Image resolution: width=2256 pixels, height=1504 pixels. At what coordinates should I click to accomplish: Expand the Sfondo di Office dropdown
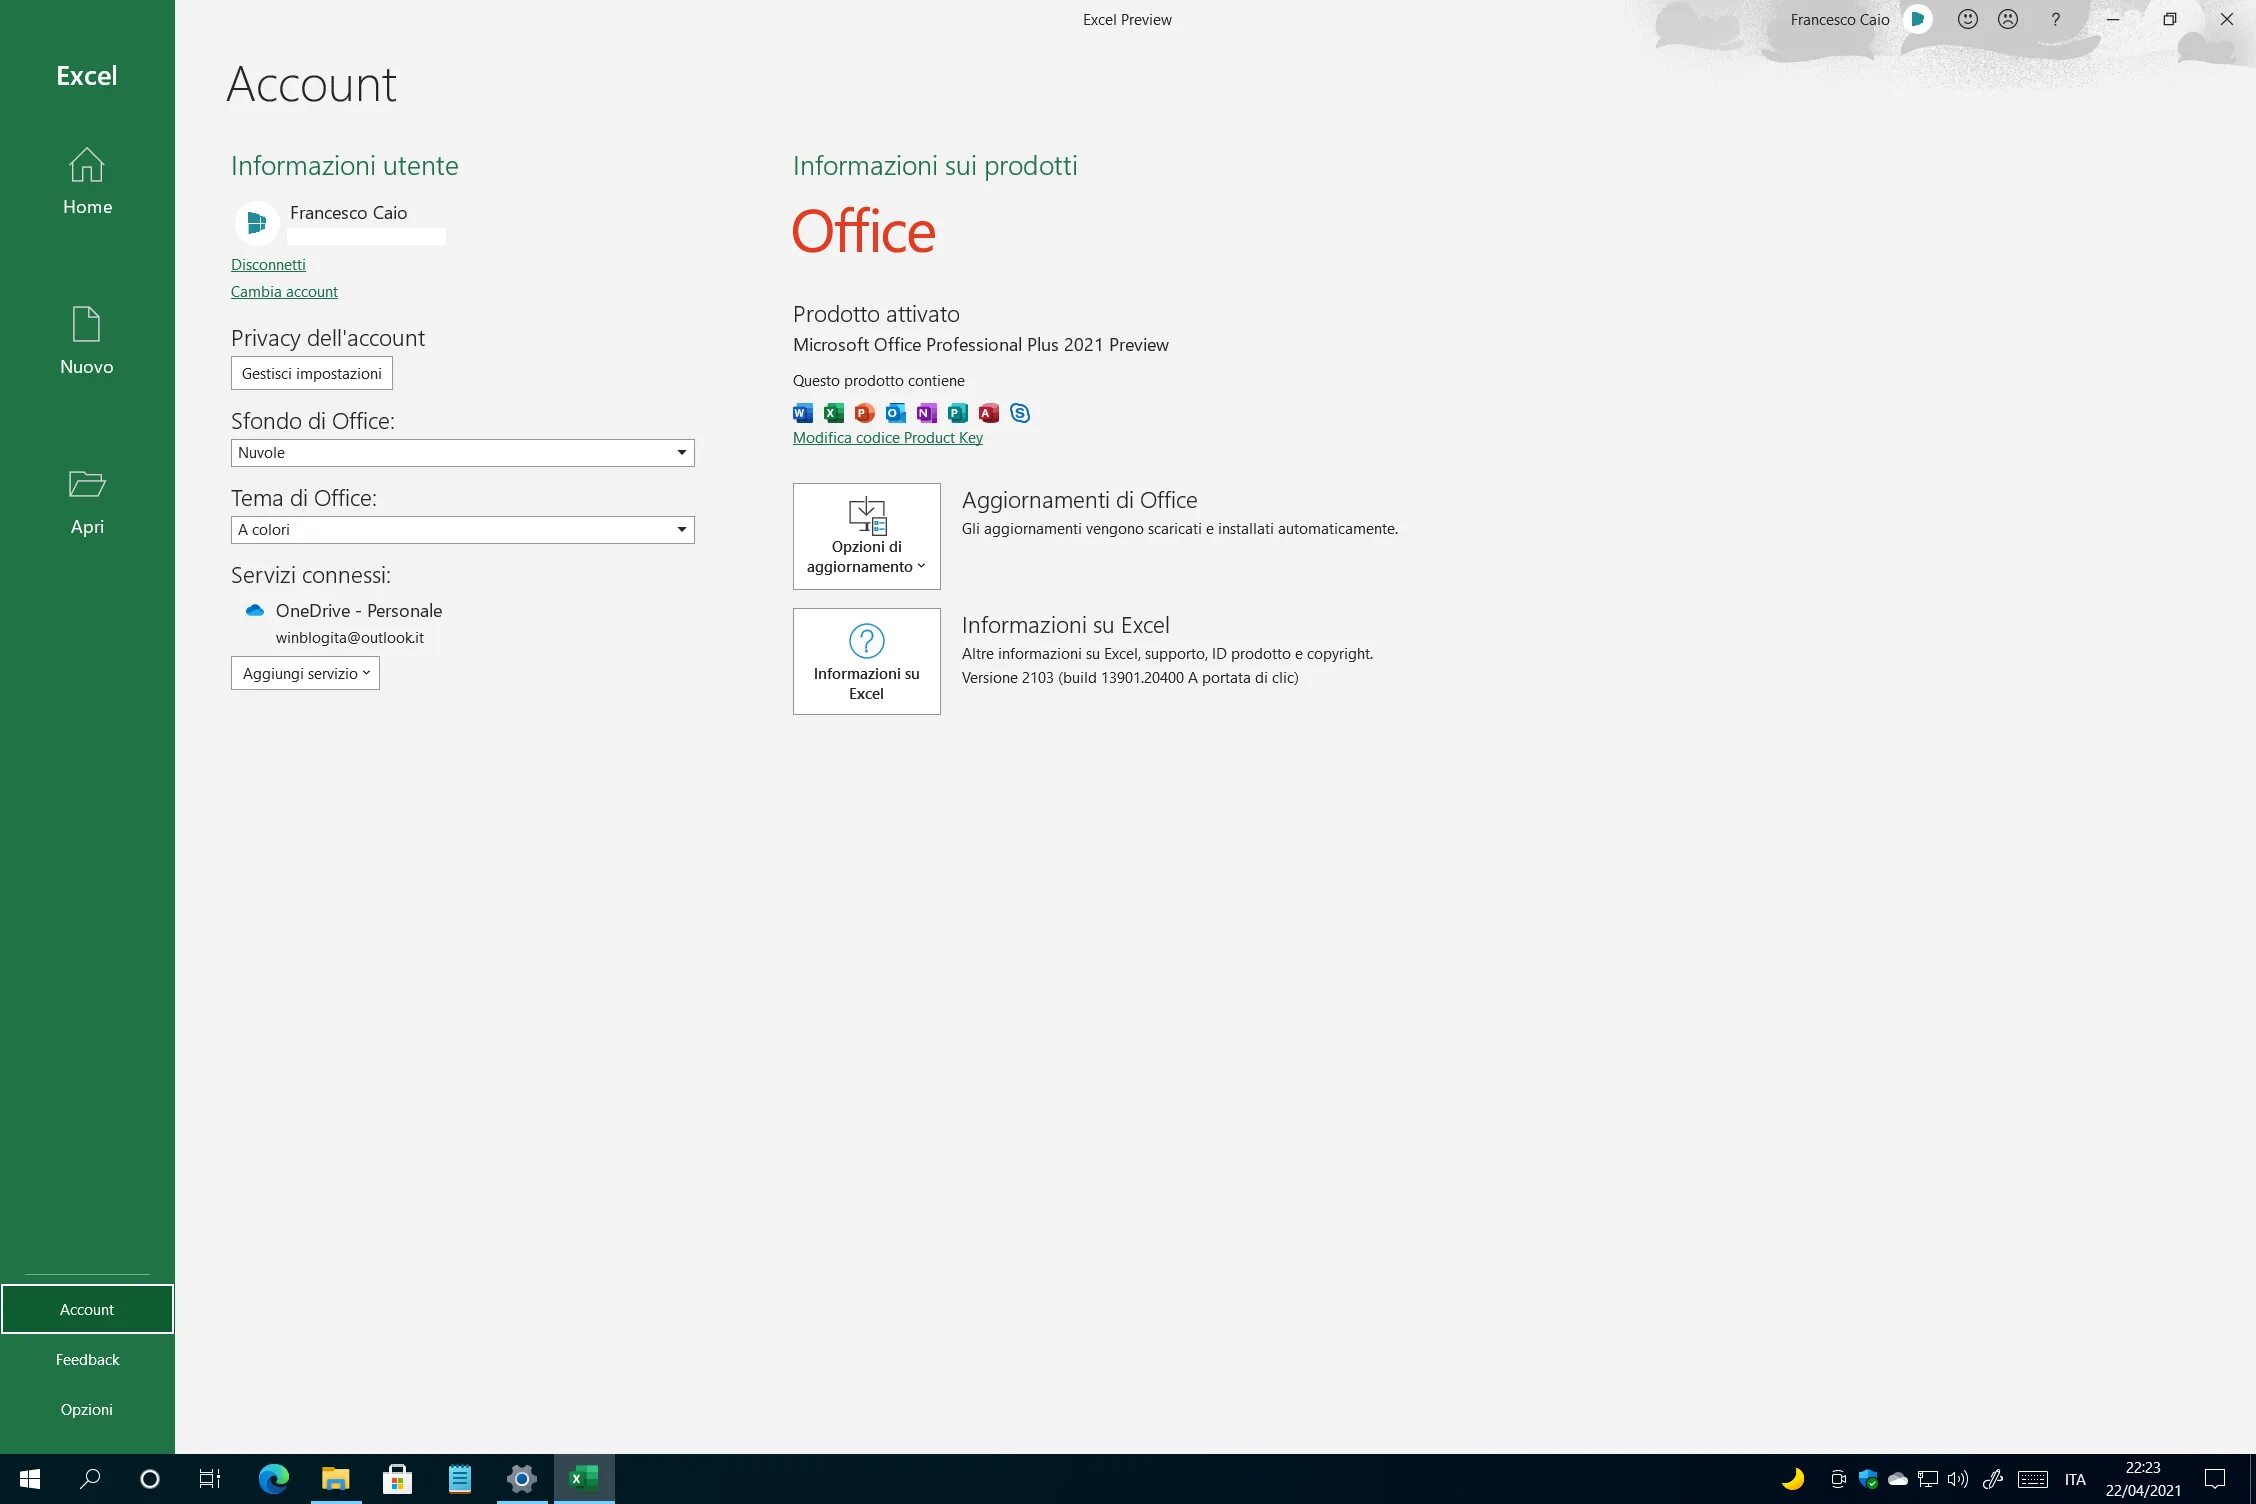[678, 452]
